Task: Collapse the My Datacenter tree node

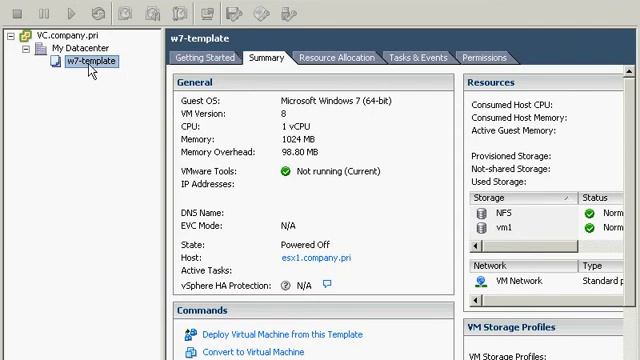Action: [x=26, y=49]
